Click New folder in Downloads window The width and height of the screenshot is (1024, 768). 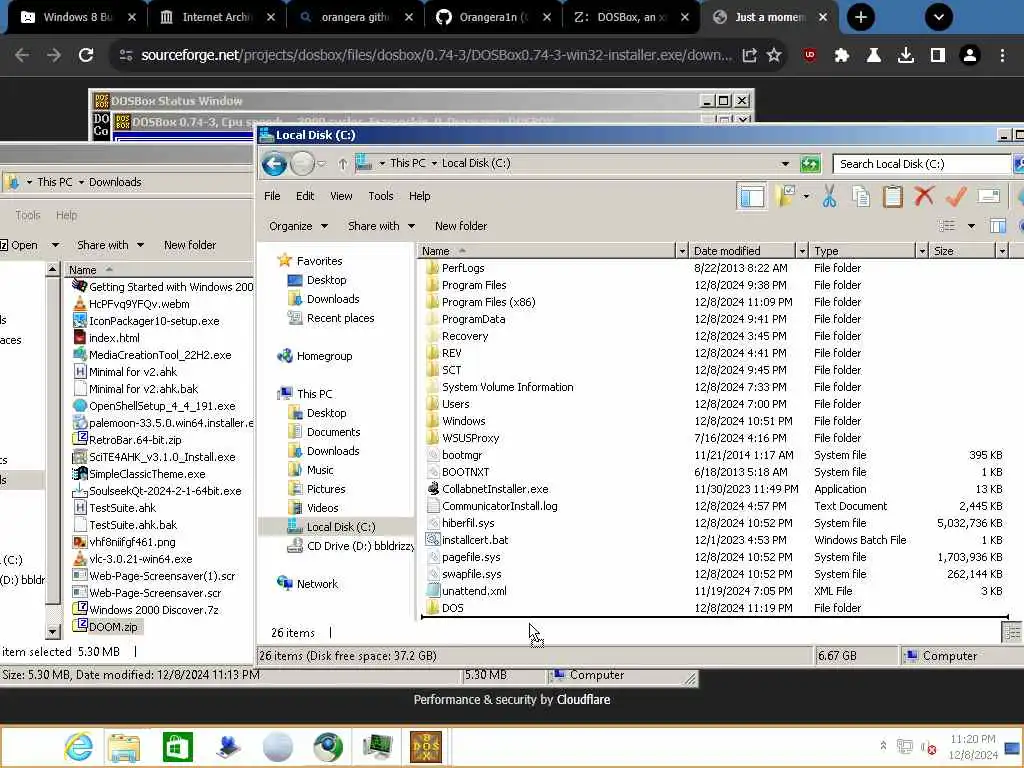190,245
